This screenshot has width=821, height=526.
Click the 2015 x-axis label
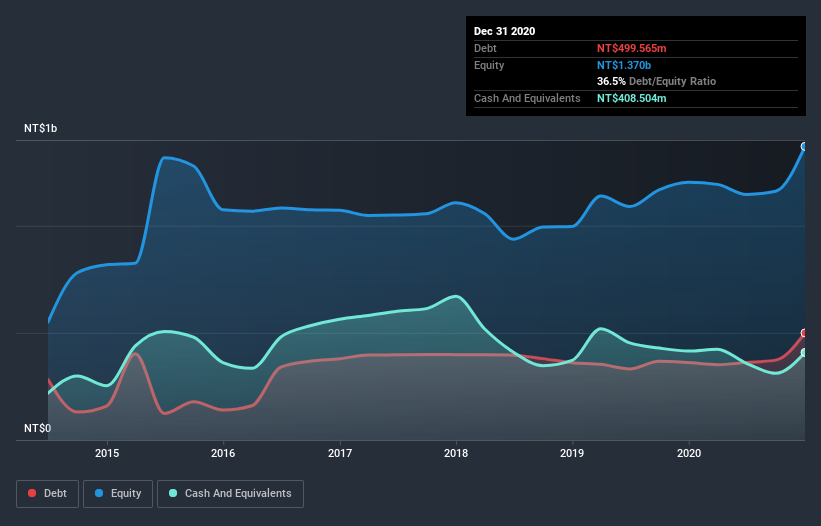click(x=107, y=453)
